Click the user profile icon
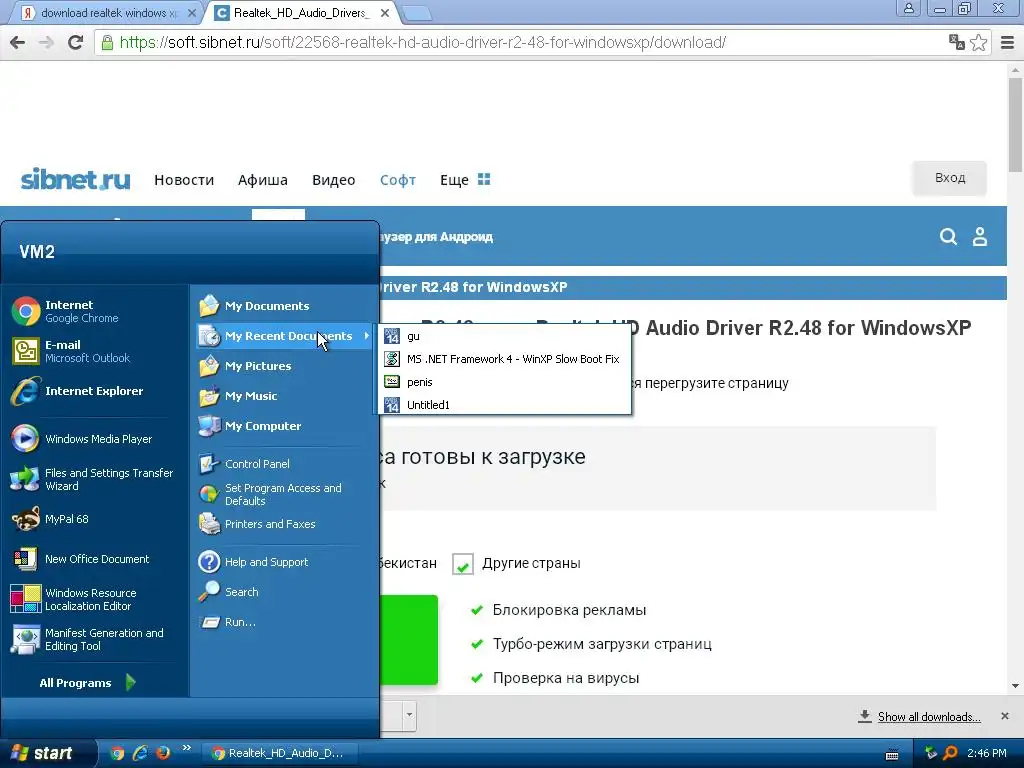The image size is (1024, 768). pyautogui.click(x=980, y=236)
